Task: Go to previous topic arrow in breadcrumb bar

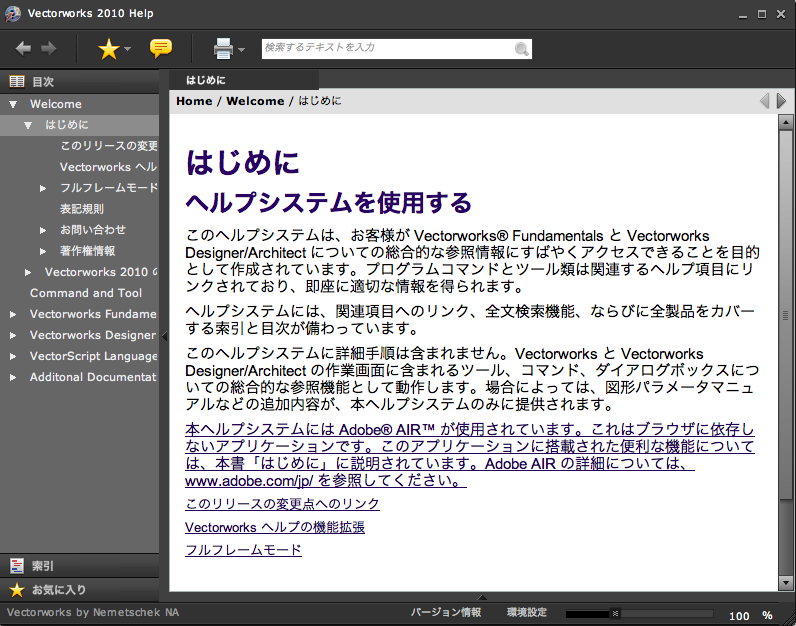Action: click(x=765, y=101)
